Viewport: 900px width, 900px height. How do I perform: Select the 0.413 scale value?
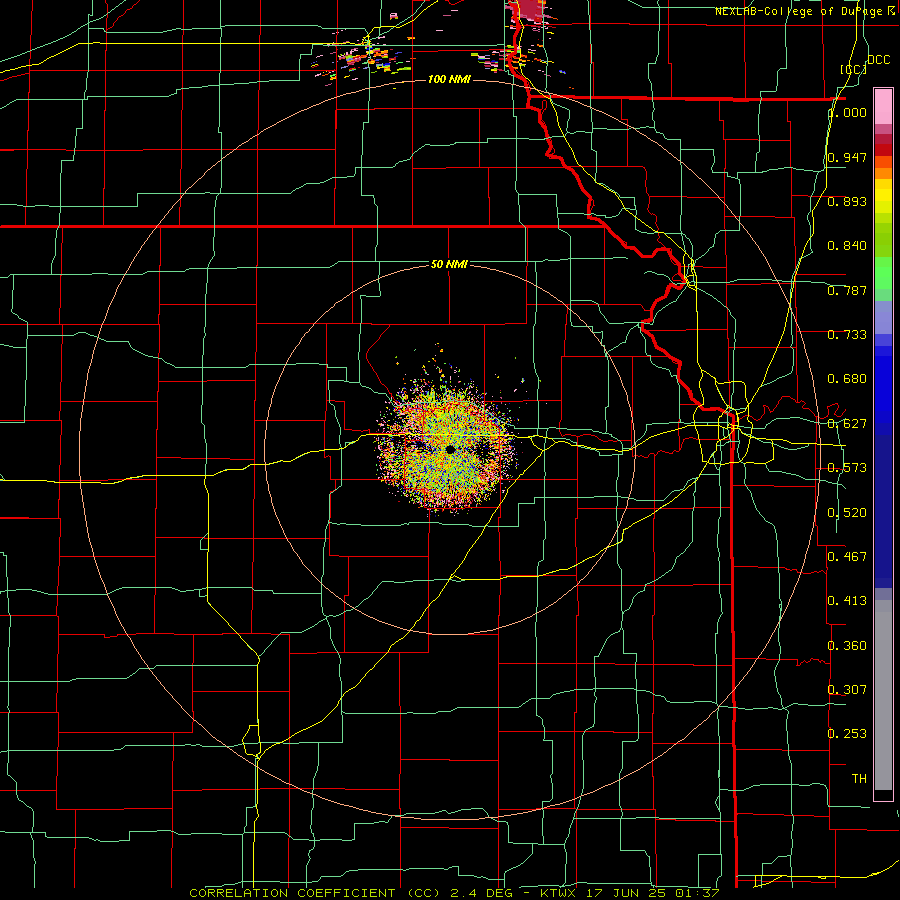(847, 601)
